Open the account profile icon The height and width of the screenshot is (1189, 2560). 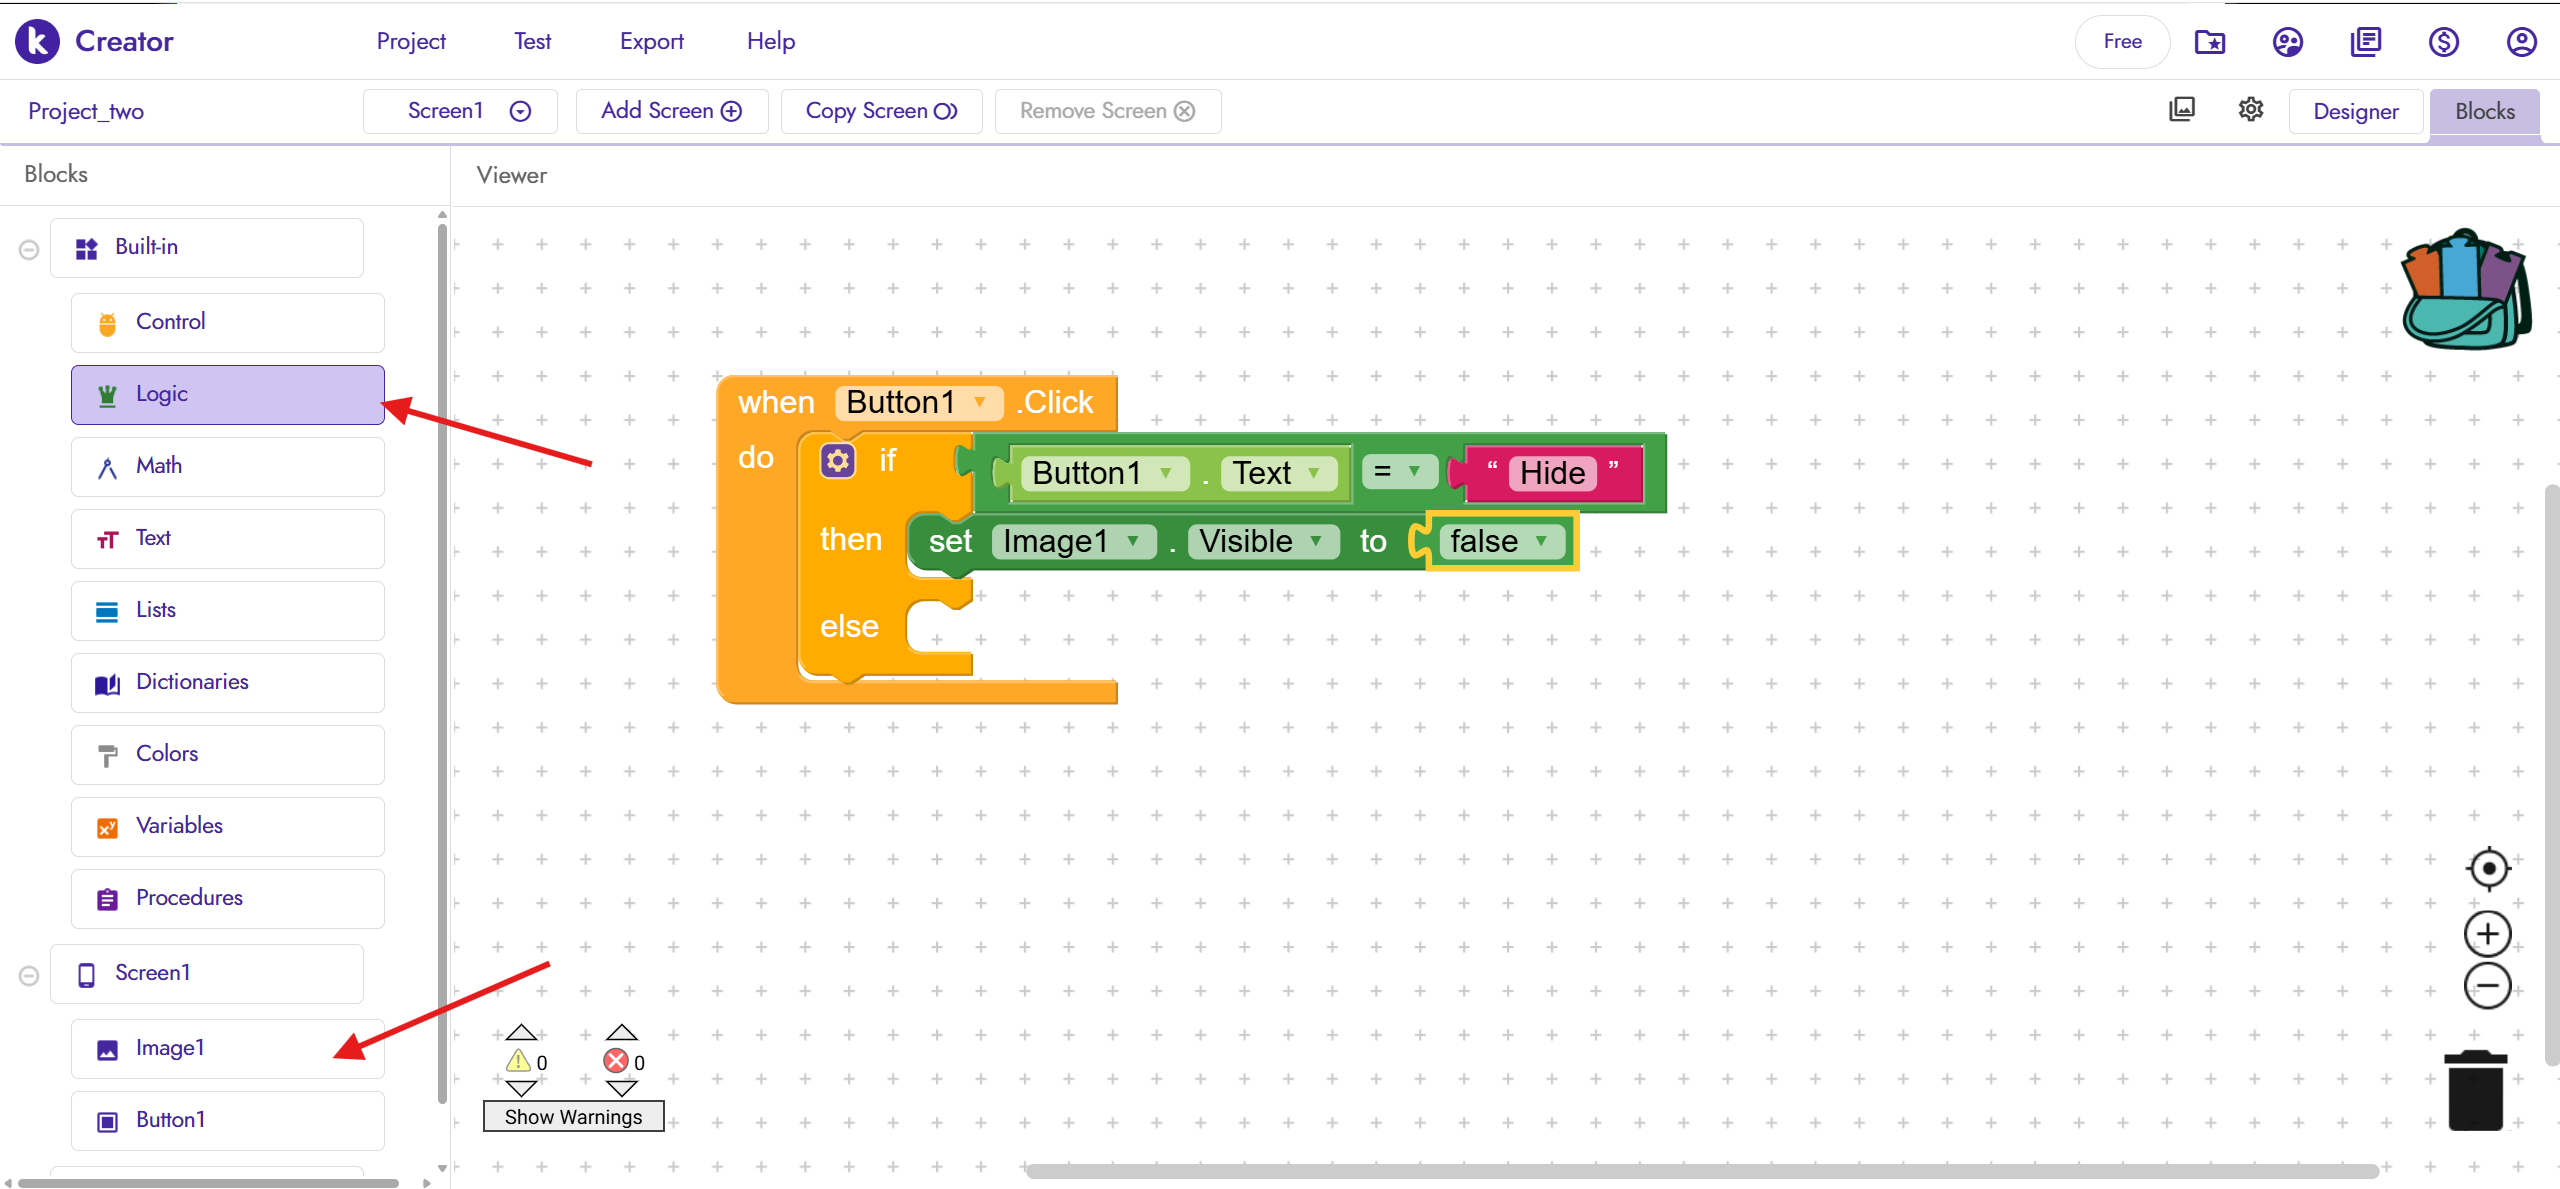(x=2521, y=42)
